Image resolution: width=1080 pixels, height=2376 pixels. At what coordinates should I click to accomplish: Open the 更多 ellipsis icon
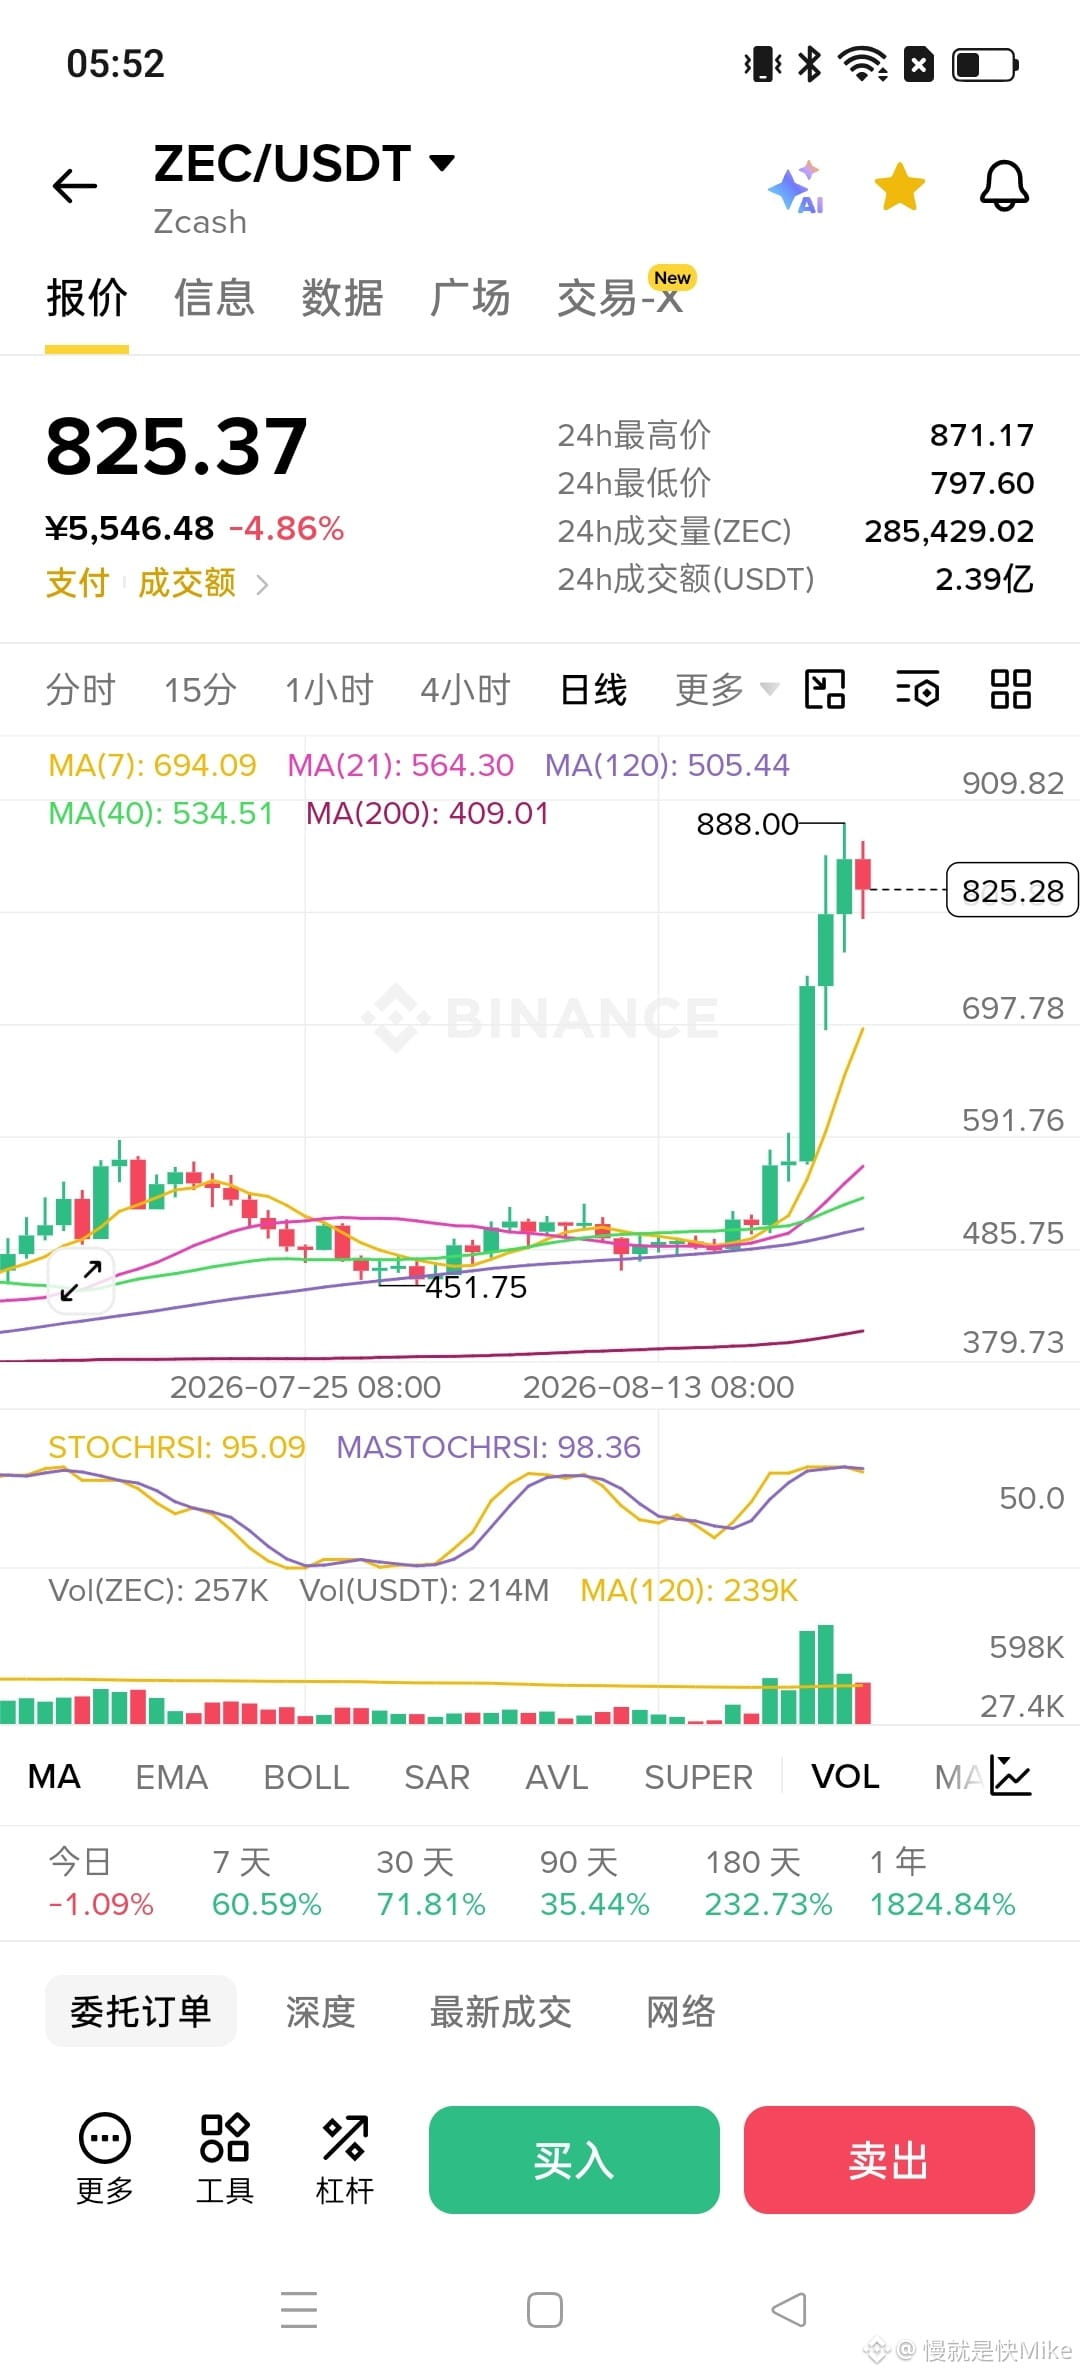105,2160
